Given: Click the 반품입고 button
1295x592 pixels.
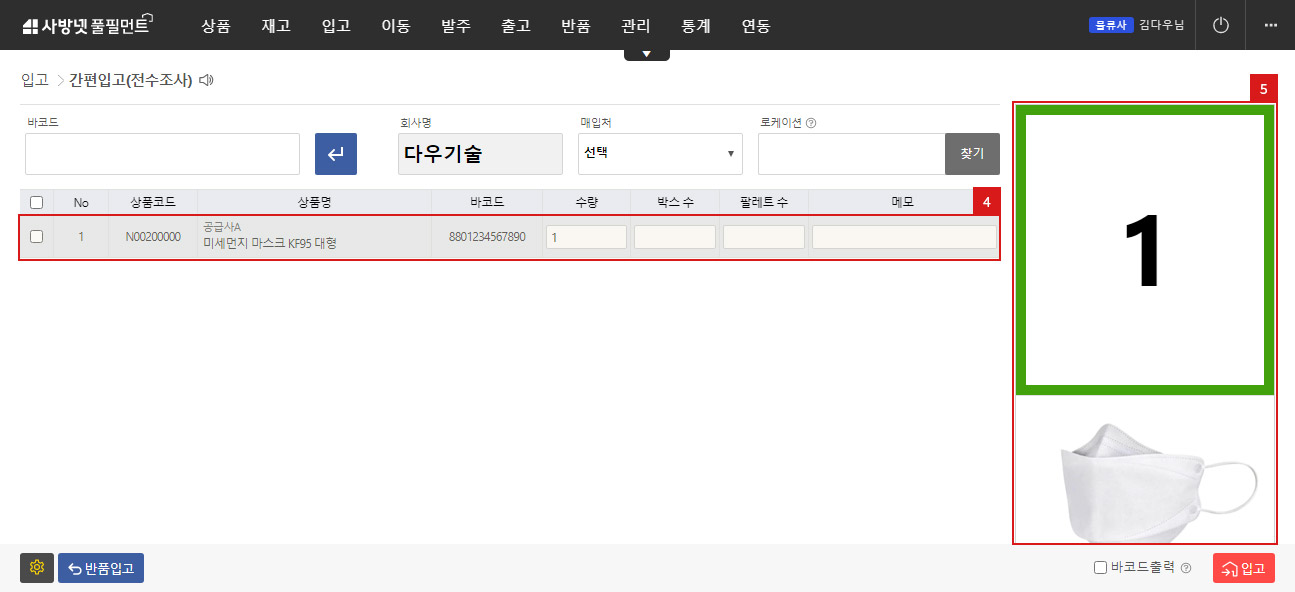Looking at the screenshot, I should 100,567.
